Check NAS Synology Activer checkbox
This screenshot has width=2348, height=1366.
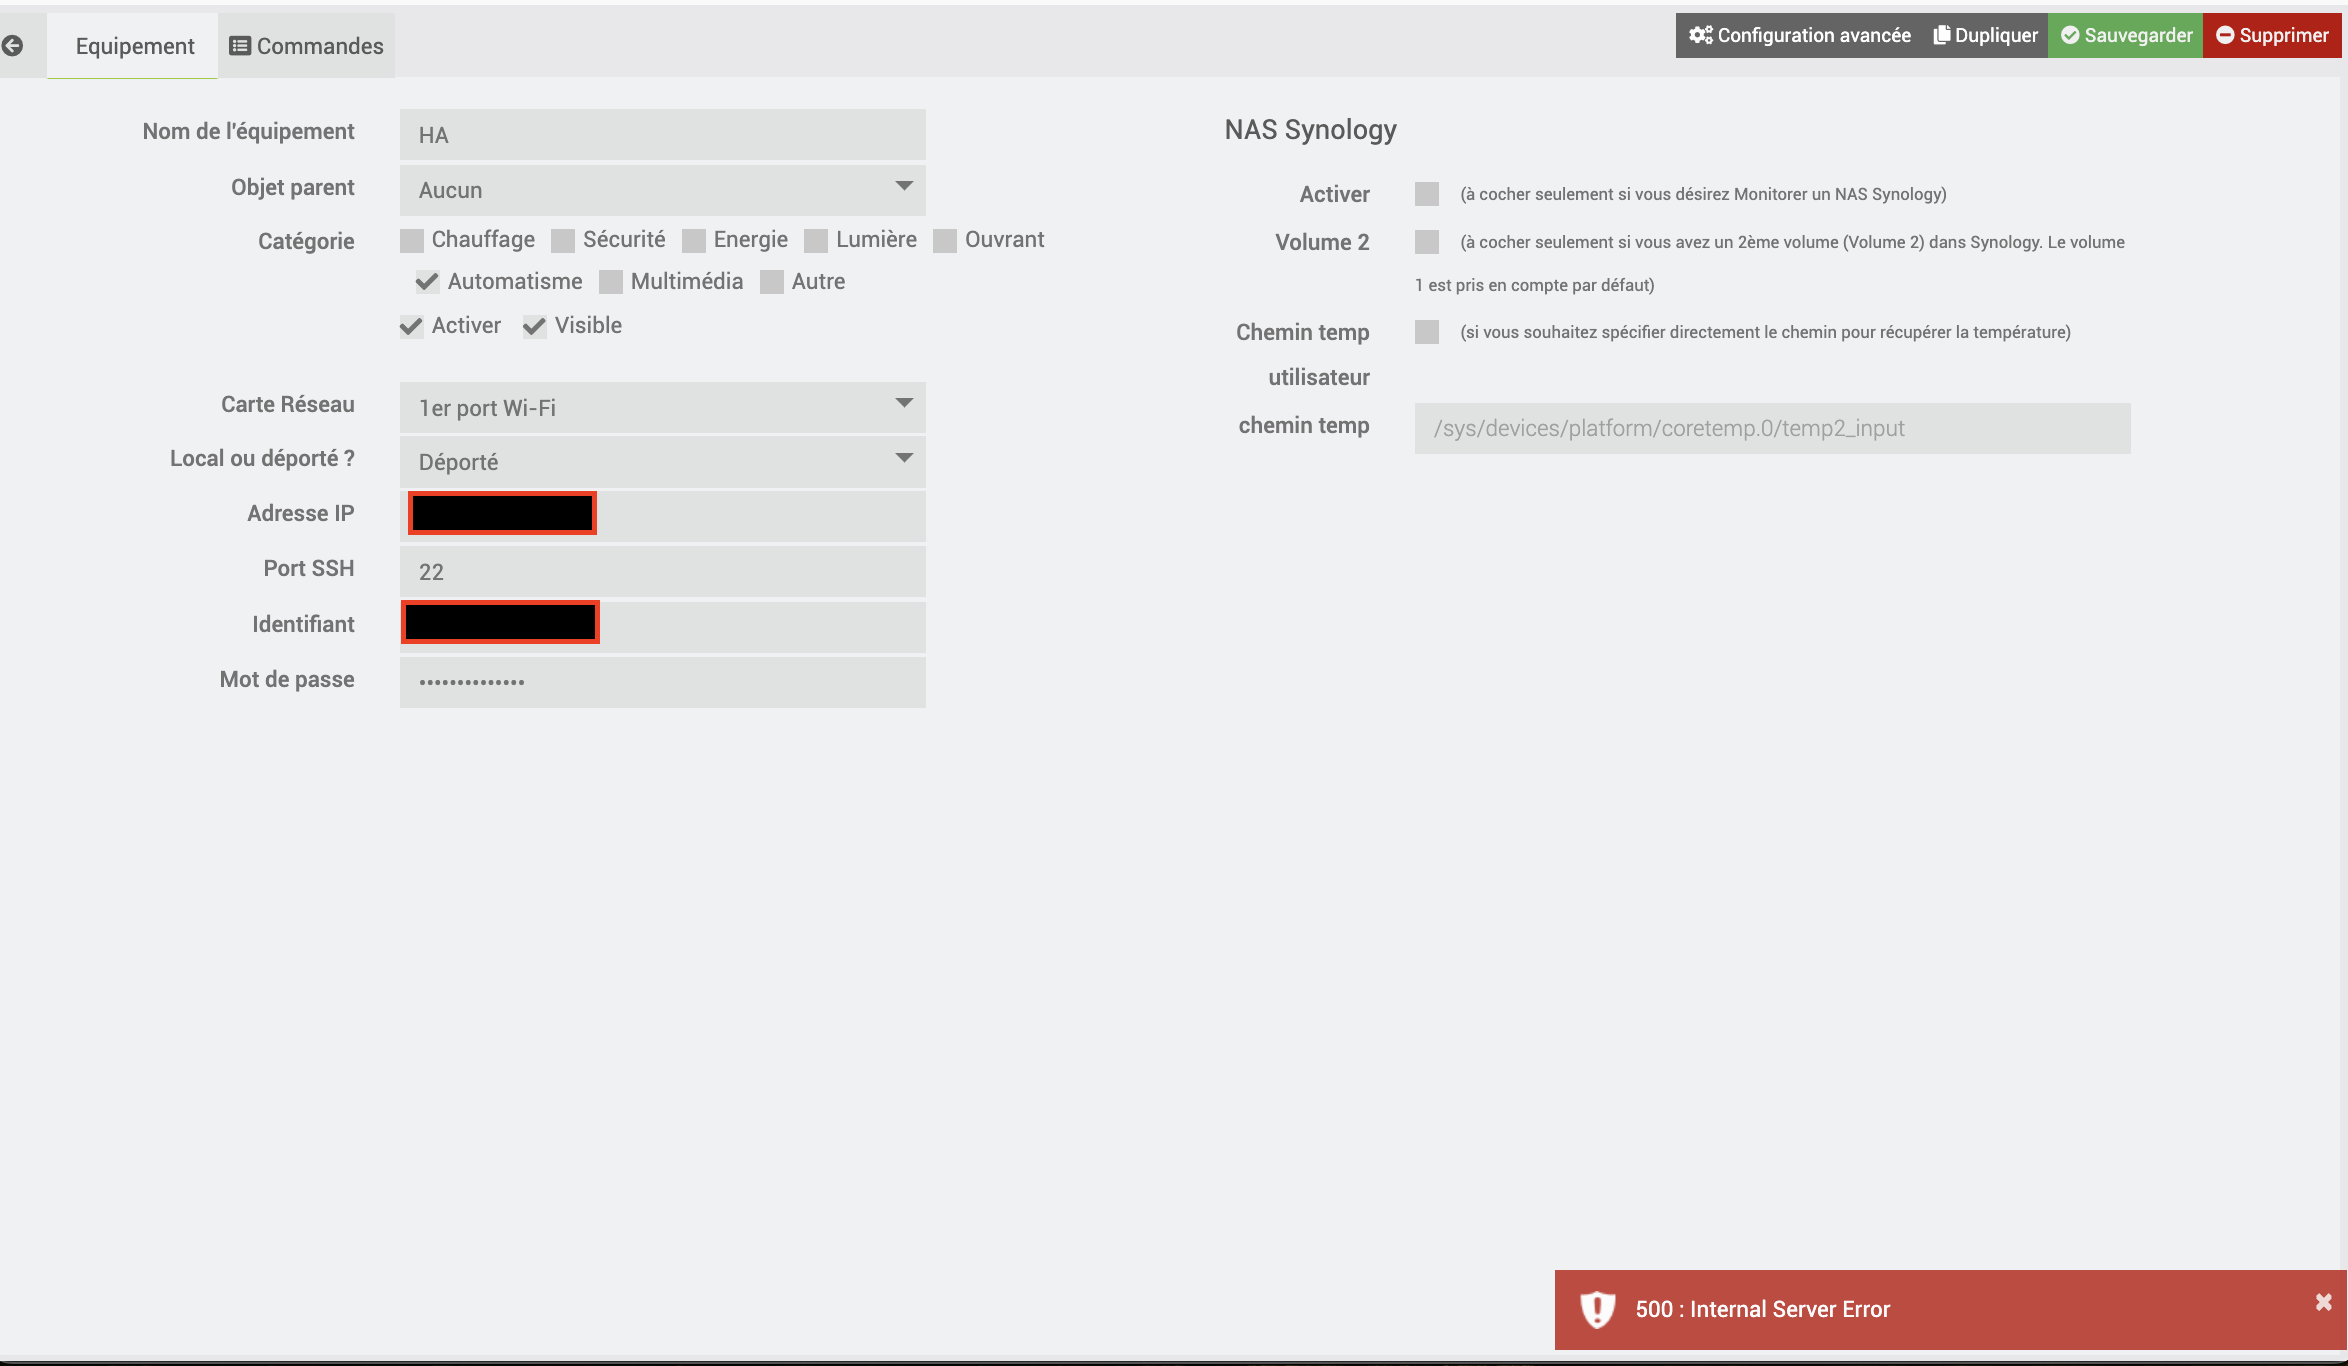[x=1426, y=194]
